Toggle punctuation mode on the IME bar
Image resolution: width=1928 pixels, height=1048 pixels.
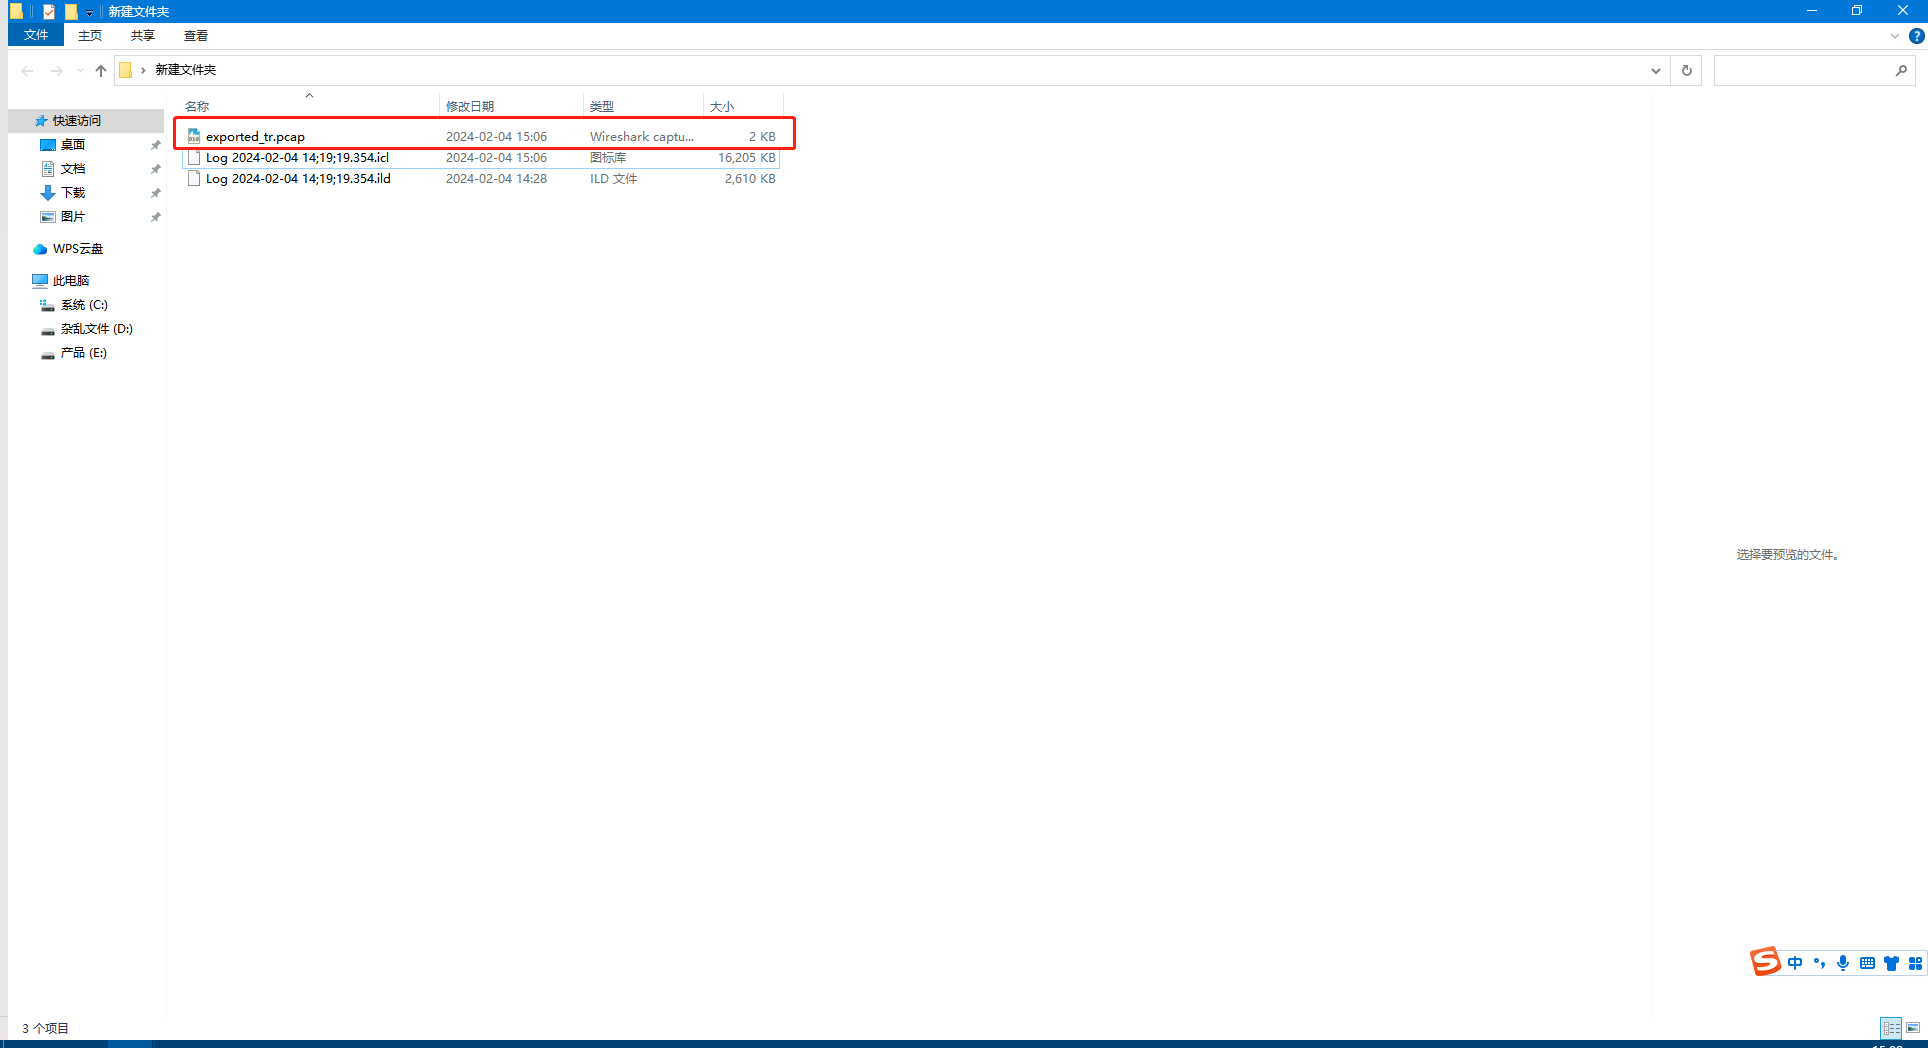1819,963
